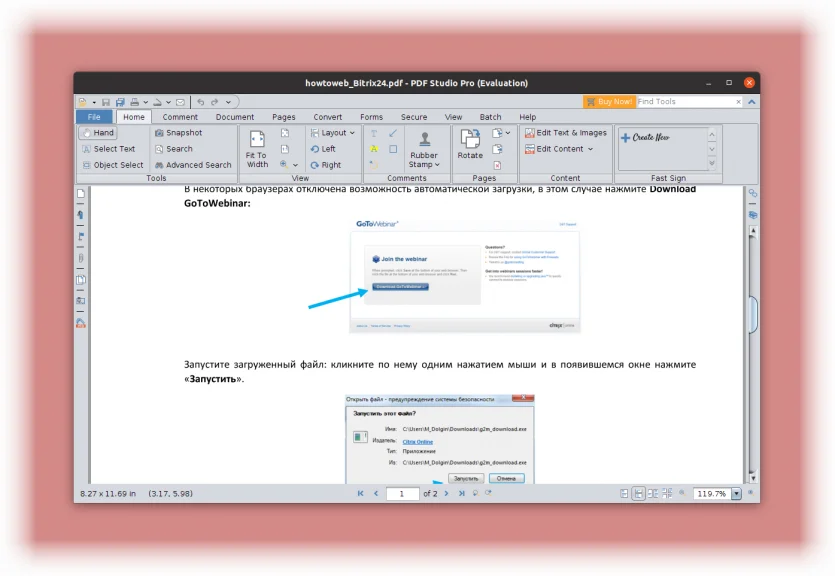Image resolution: width=835 pixels, height=576 pixels.
Task: Click the Snapshot tool
Action: 178,133
